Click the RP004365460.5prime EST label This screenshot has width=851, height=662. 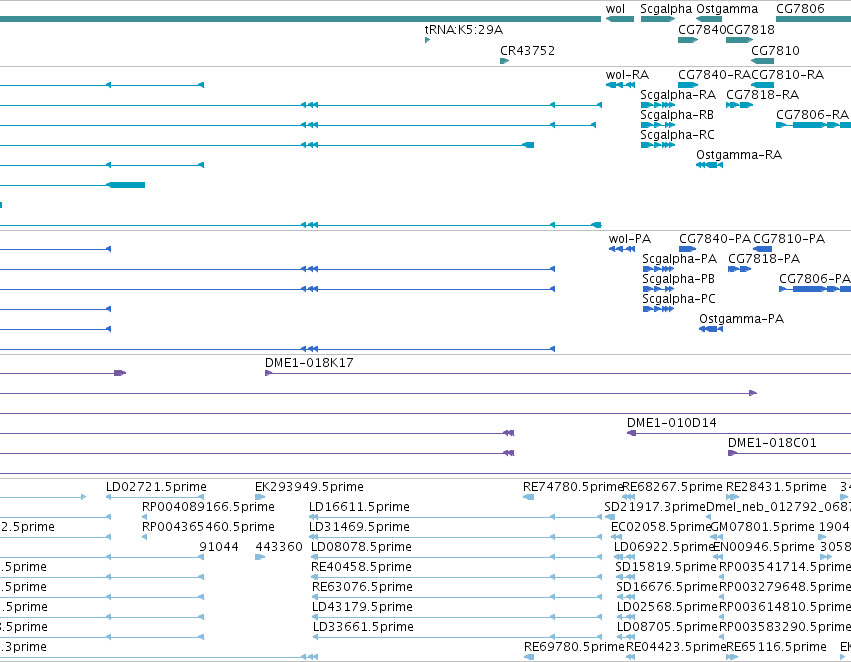tap(208, 527)
